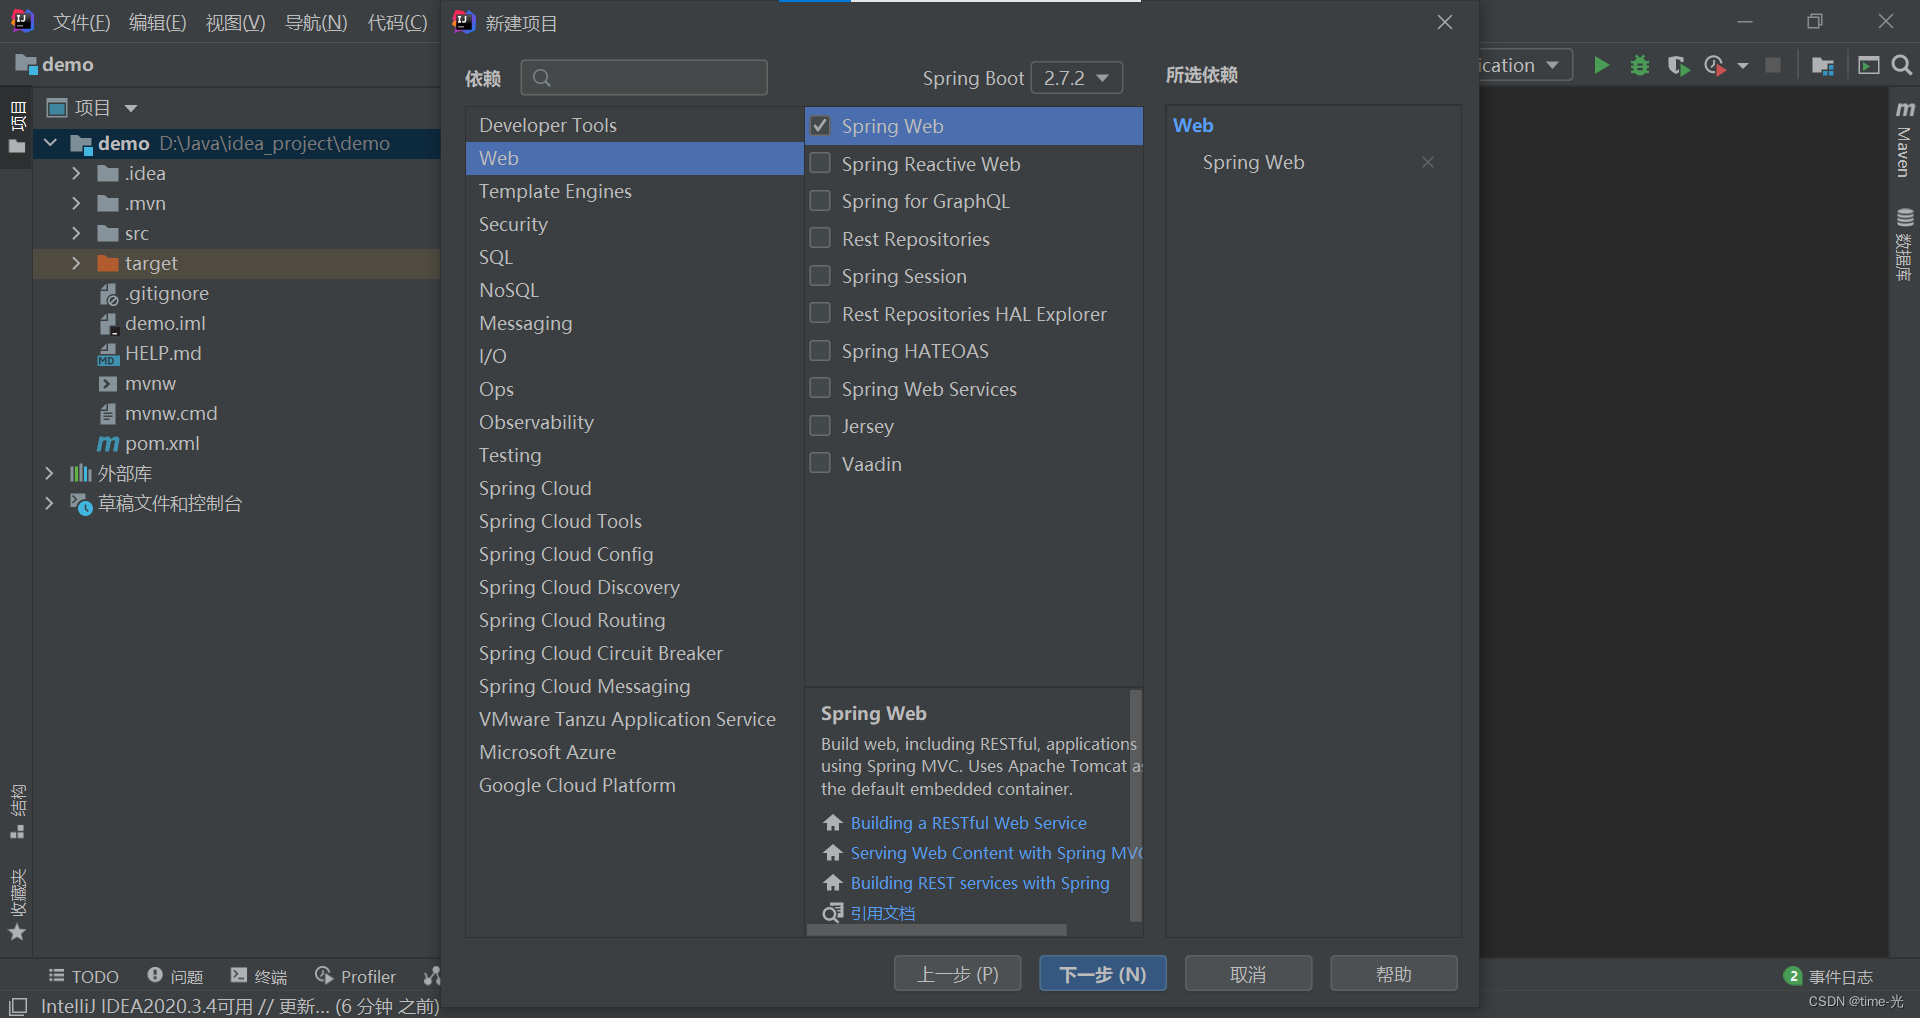The image size is (1920, 1018).
Task: Open the Code (代码) menu
Action: (x=397, y=22)
